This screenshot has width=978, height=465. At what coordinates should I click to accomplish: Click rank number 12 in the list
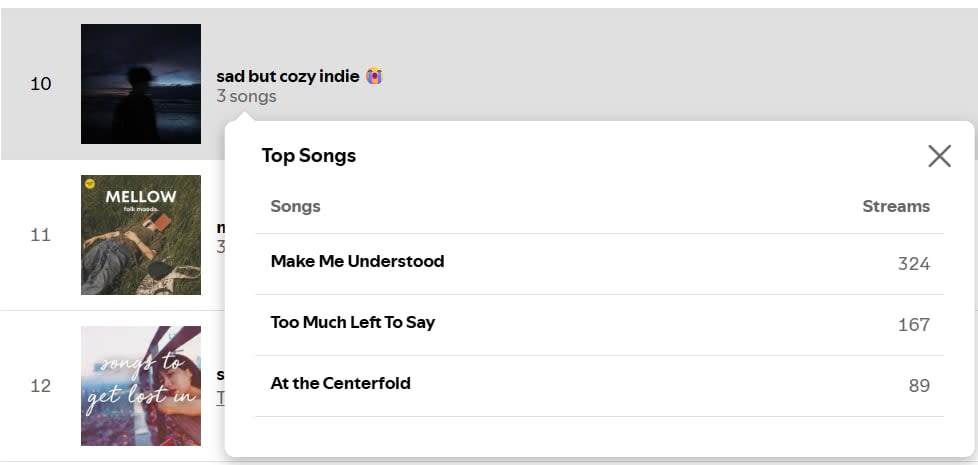click(x=40, y=386)
